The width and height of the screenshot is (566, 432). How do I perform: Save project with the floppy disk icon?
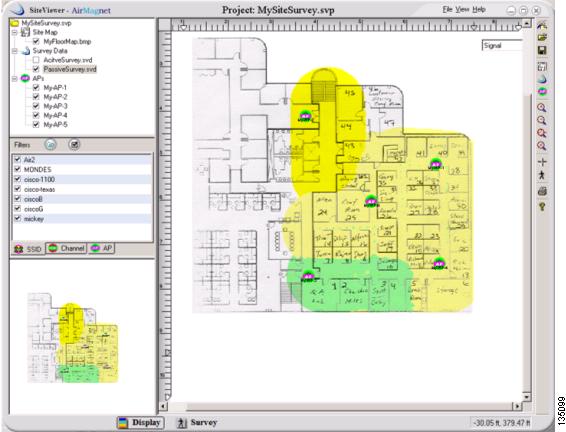click(x=542, y=50)
